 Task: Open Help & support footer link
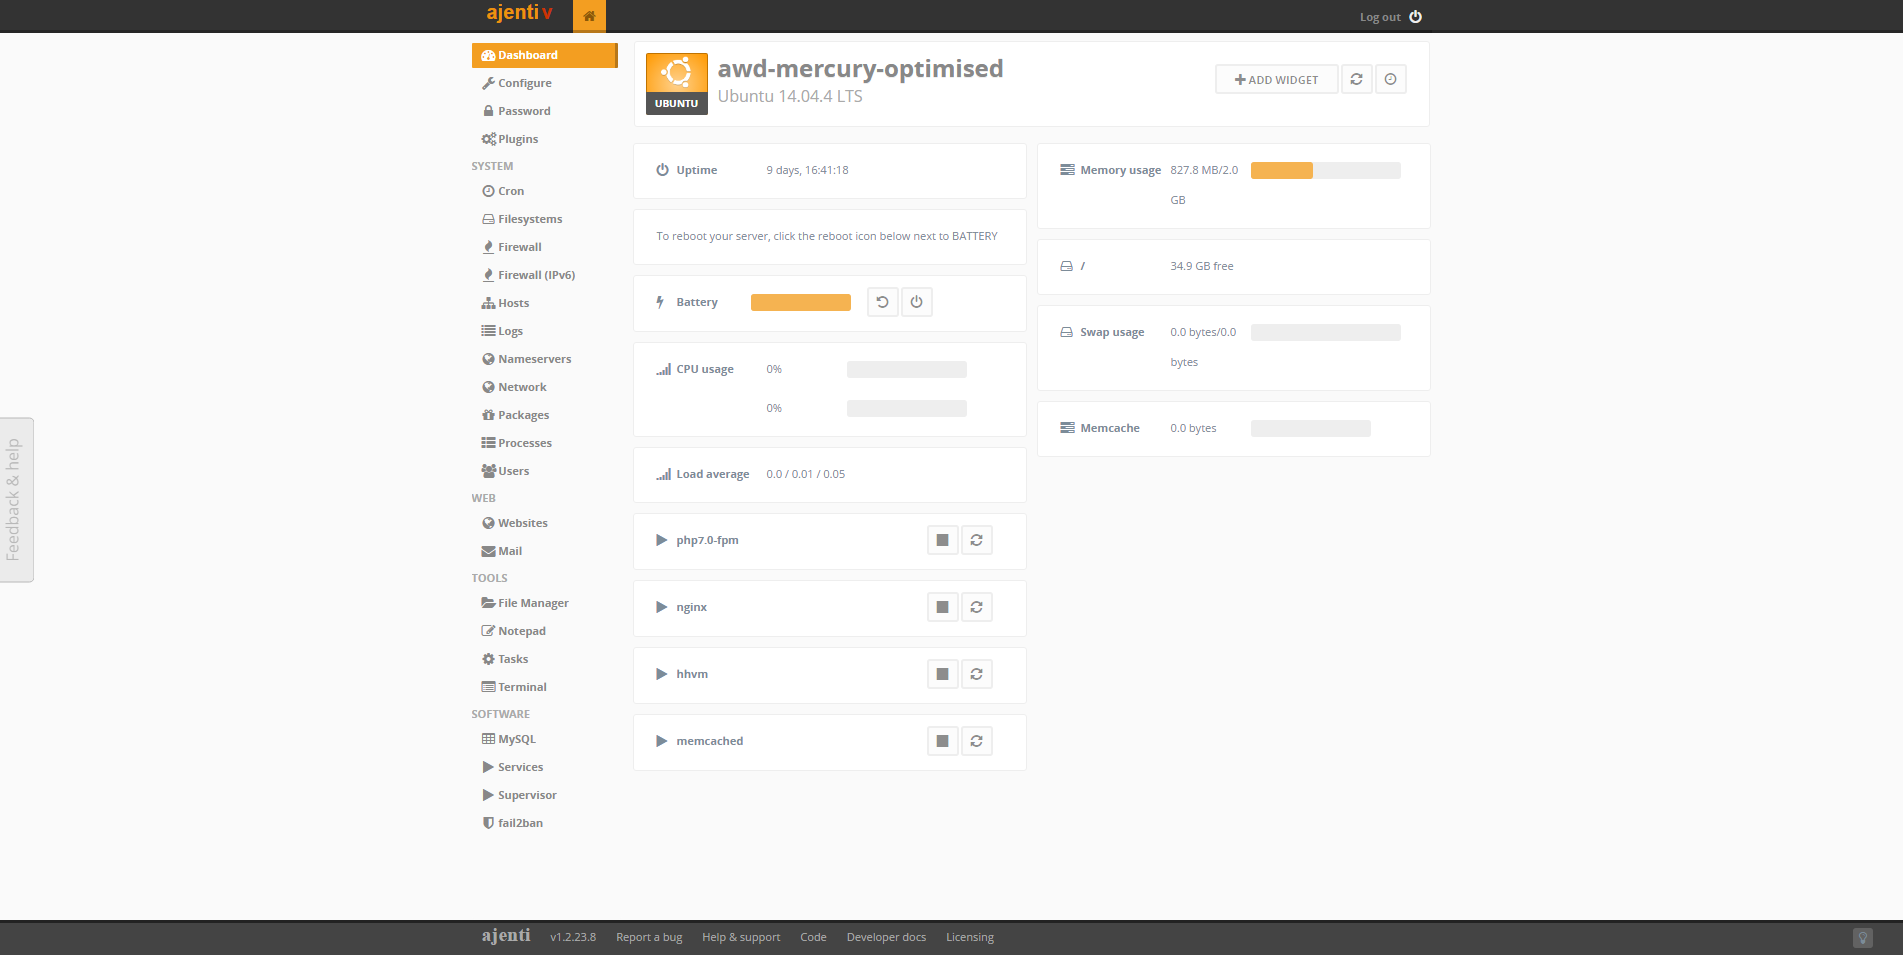click(x=741, y=937)
